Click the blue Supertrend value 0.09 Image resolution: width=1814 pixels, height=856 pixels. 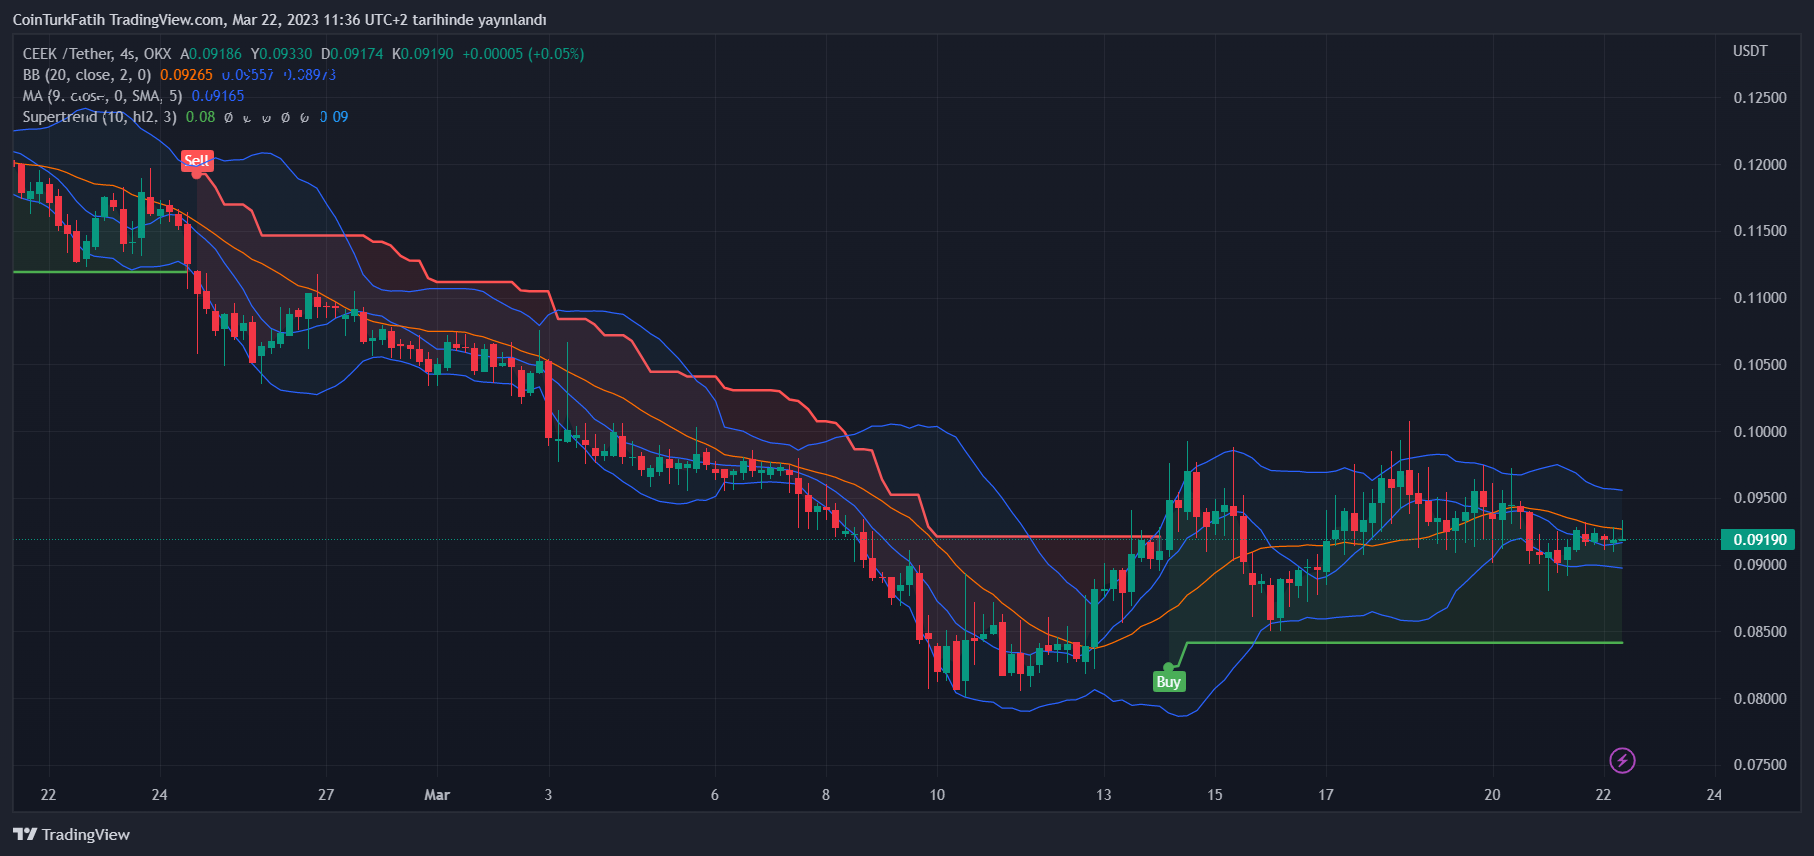(334, 117)
